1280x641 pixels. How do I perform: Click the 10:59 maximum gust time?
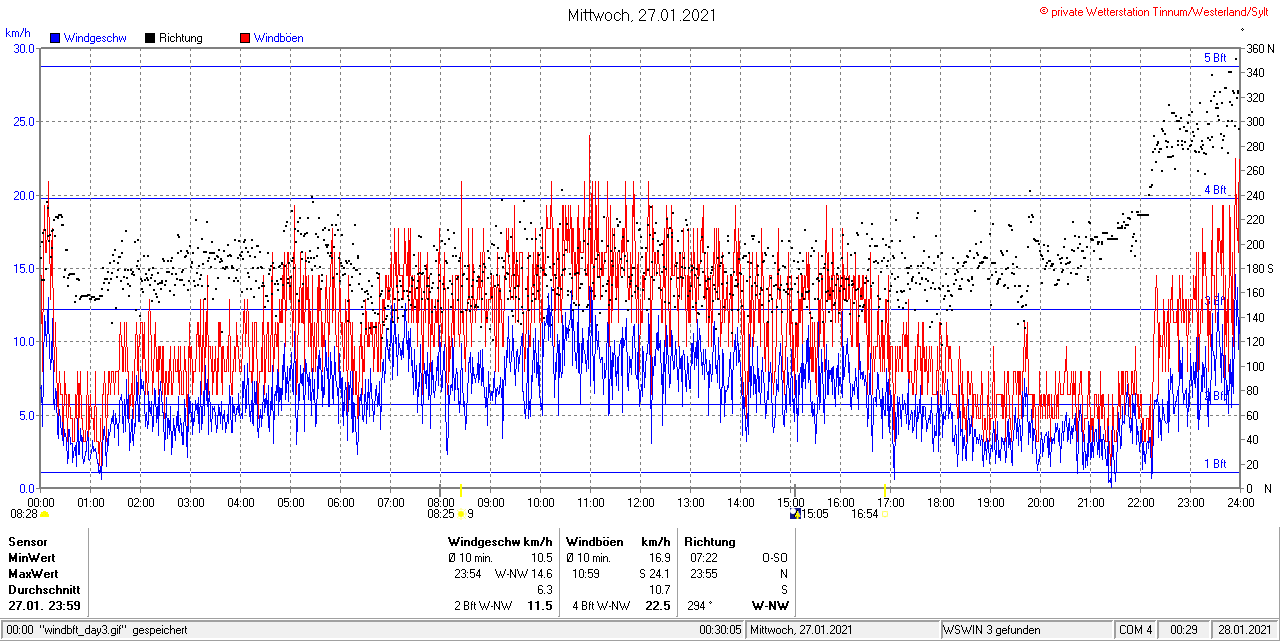point(586,573)
